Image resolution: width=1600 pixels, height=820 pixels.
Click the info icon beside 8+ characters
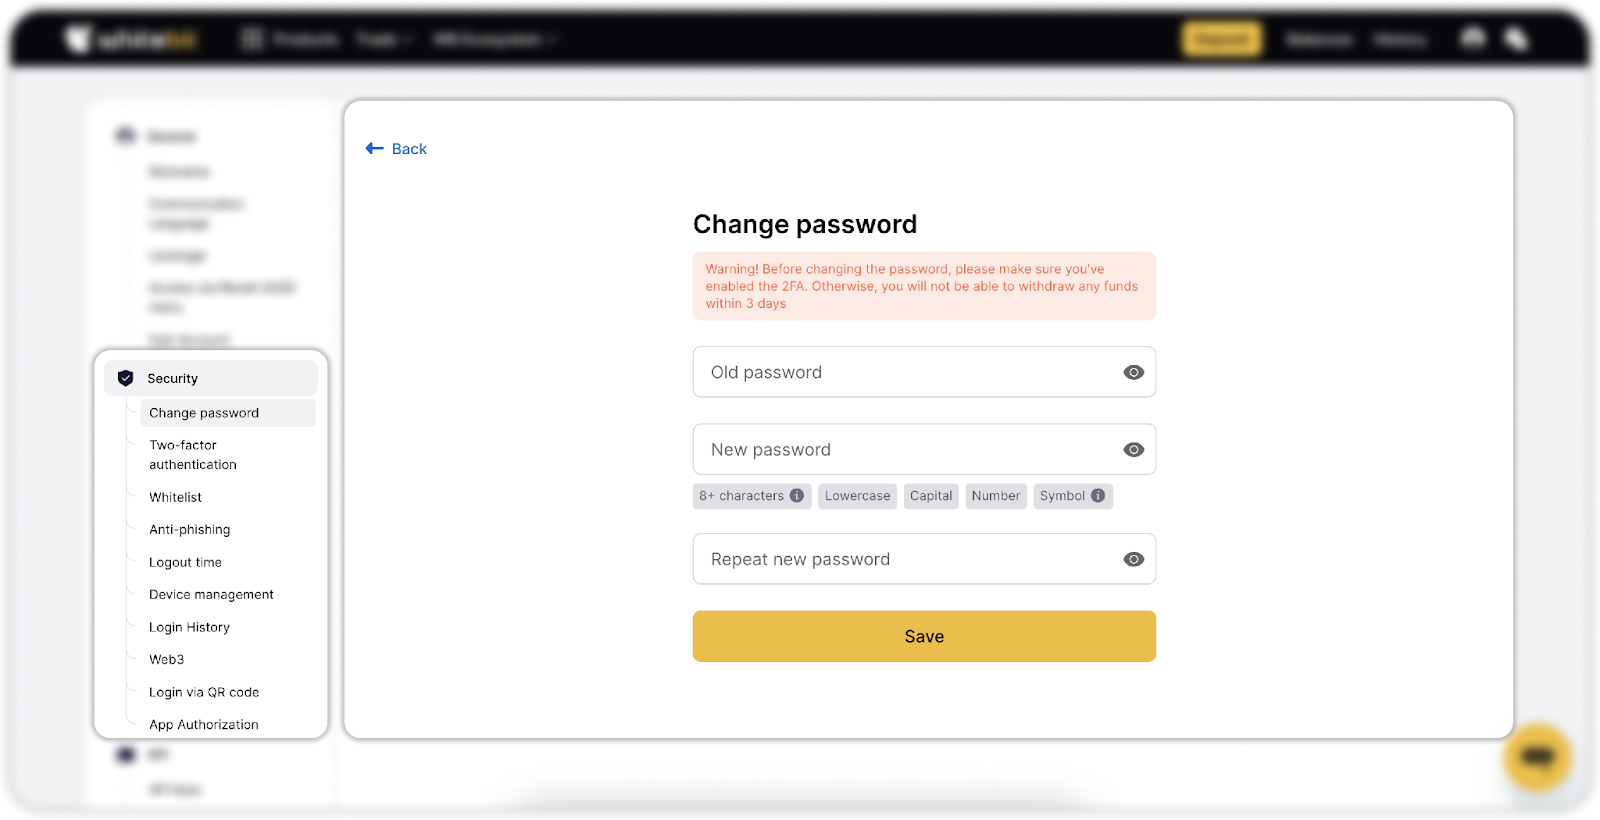797,496
